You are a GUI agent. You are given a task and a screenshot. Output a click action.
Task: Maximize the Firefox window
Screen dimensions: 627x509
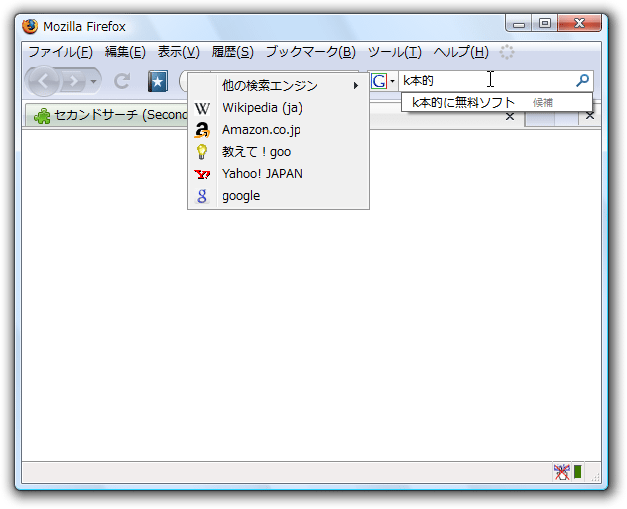[x=545, y=24]
